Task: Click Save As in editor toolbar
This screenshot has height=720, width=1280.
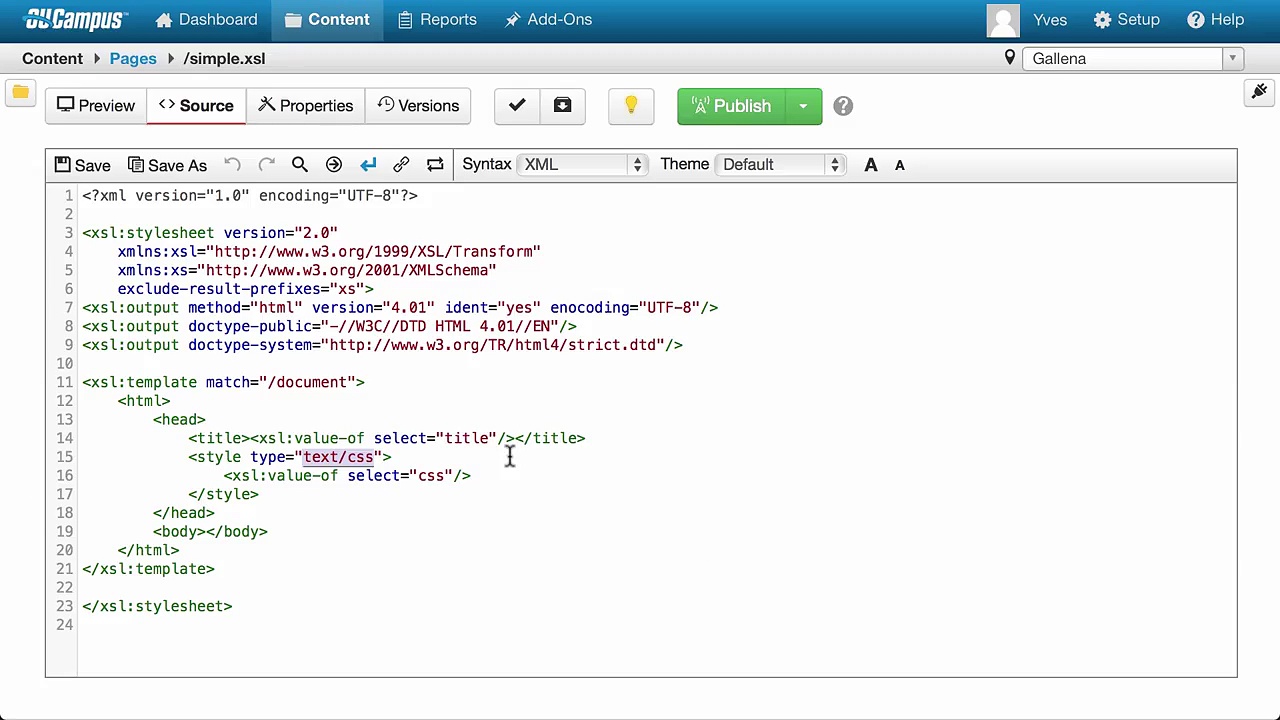Action: pyautogui.click(x=166, y=165)
